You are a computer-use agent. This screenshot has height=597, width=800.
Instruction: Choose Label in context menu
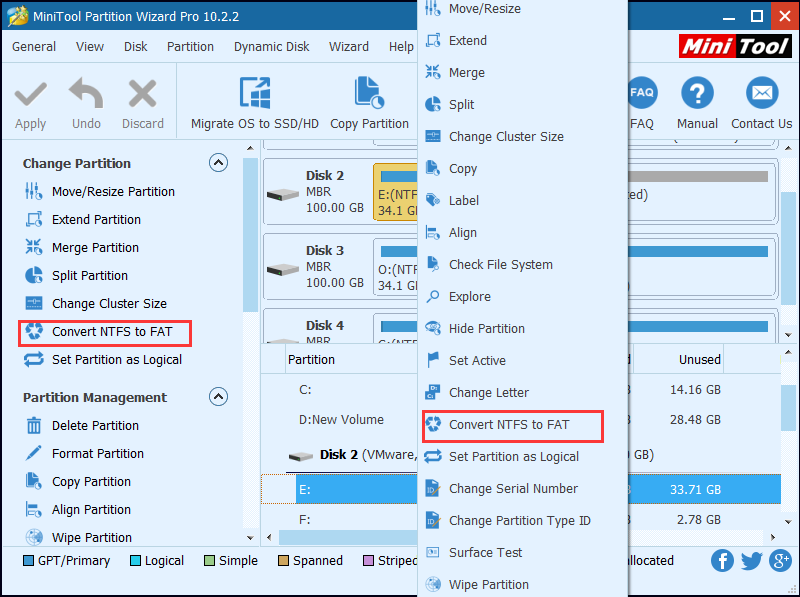(x=523, y=201)
